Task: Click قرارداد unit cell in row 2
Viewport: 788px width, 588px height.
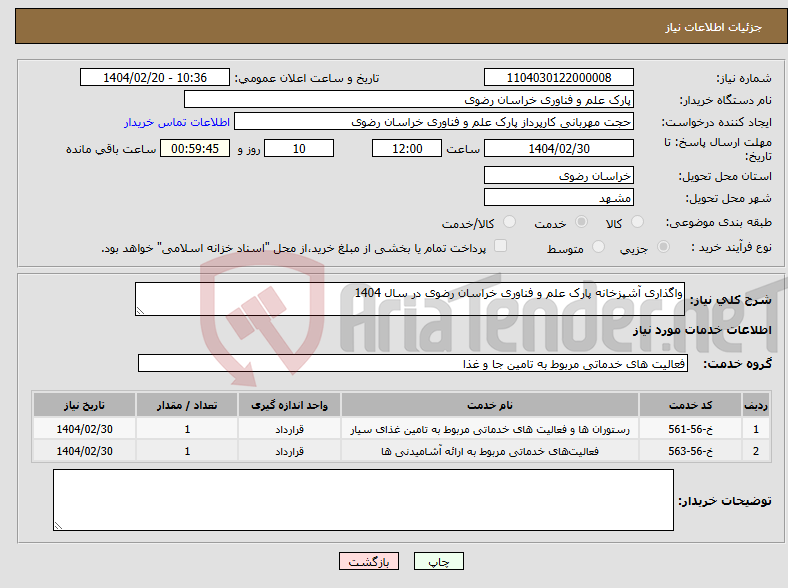Action: 289,451
